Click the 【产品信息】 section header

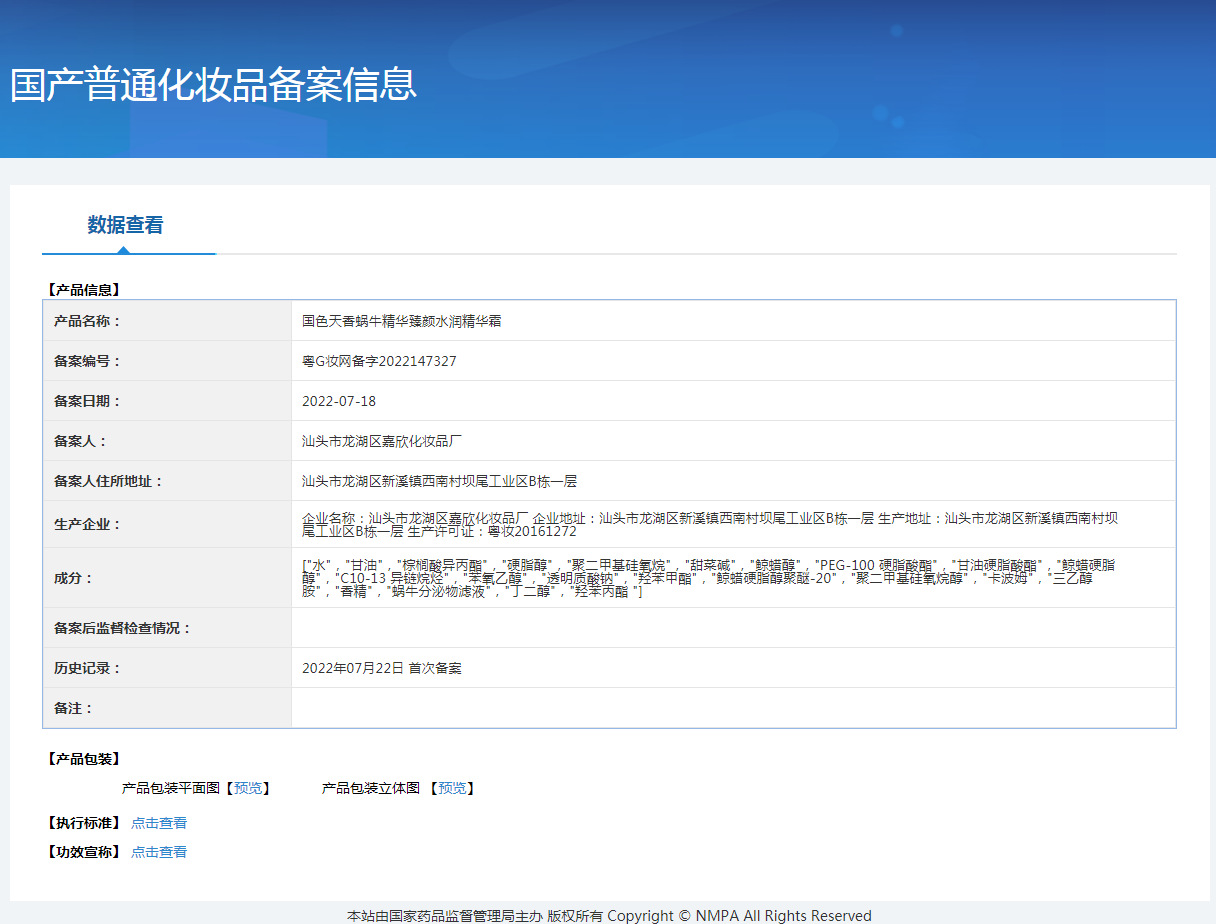tap(83, 289)
